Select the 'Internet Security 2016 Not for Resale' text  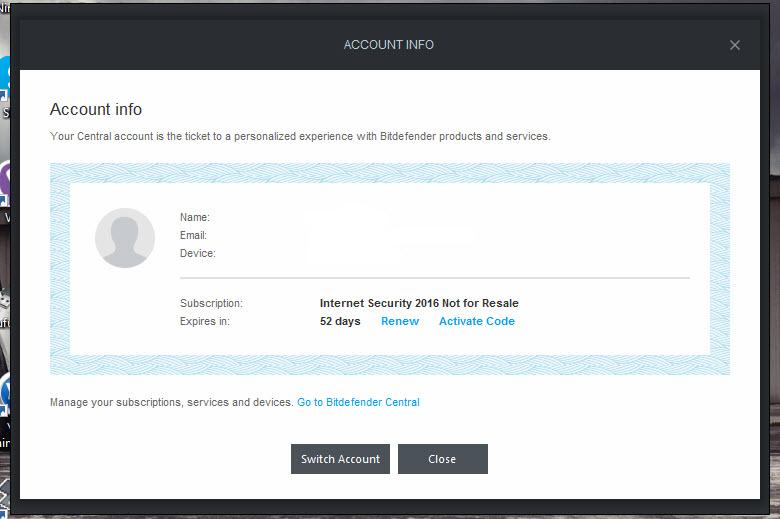[x=419, y=303]
